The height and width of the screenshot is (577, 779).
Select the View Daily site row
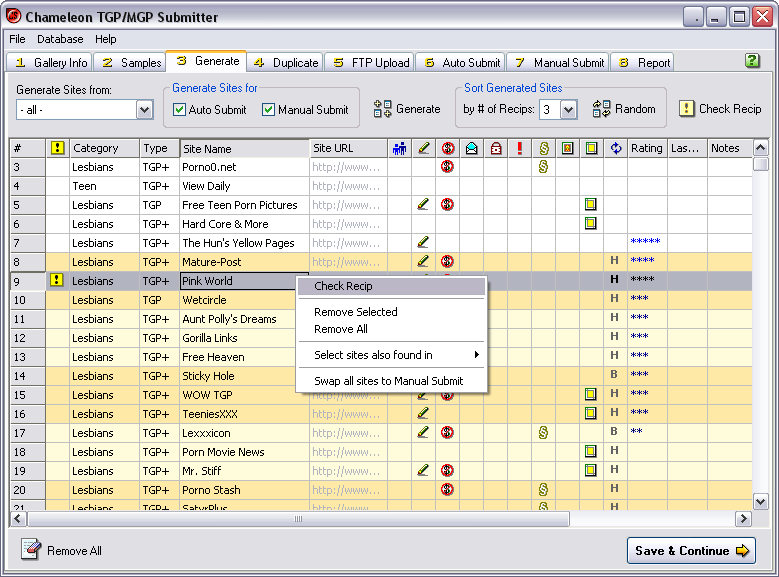coord(381,186)
